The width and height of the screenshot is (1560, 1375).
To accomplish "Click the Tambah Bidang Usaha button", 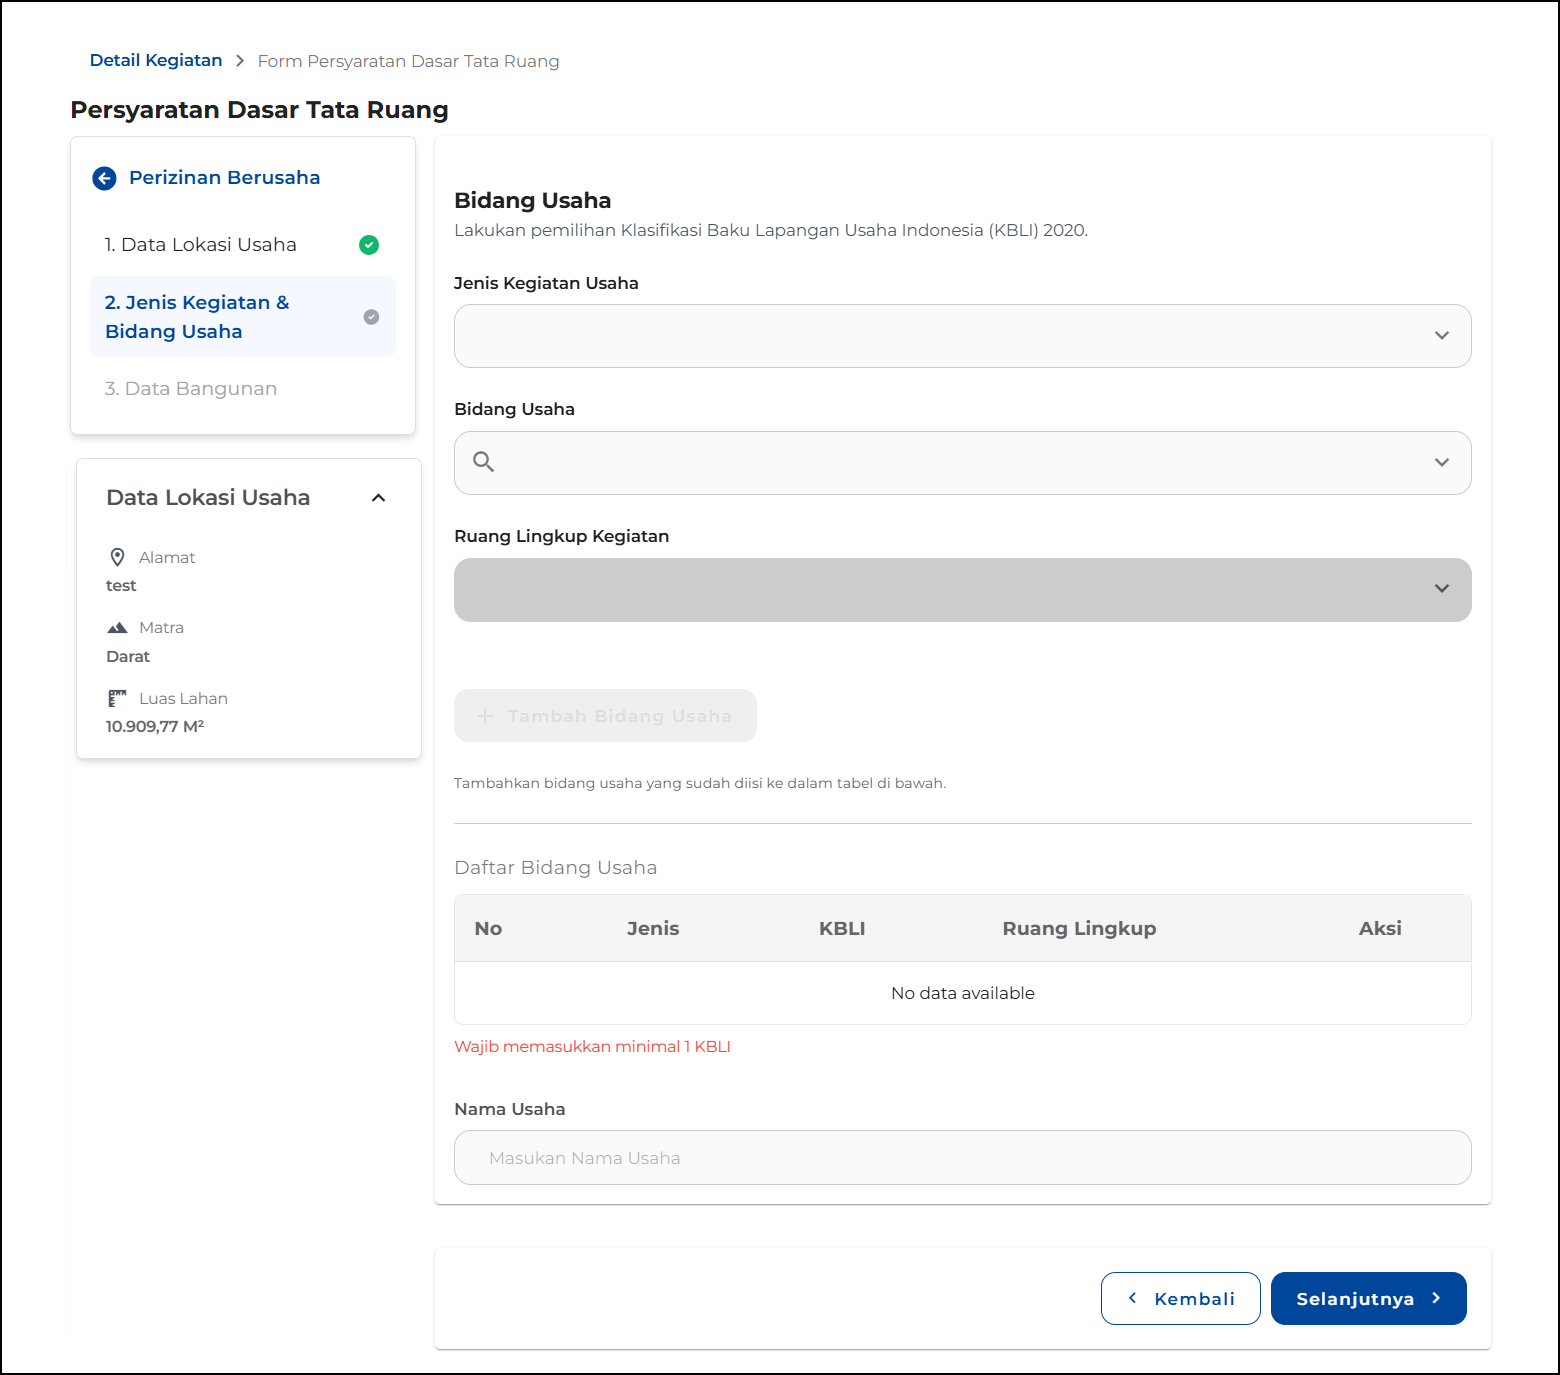I will click(605, 716).
